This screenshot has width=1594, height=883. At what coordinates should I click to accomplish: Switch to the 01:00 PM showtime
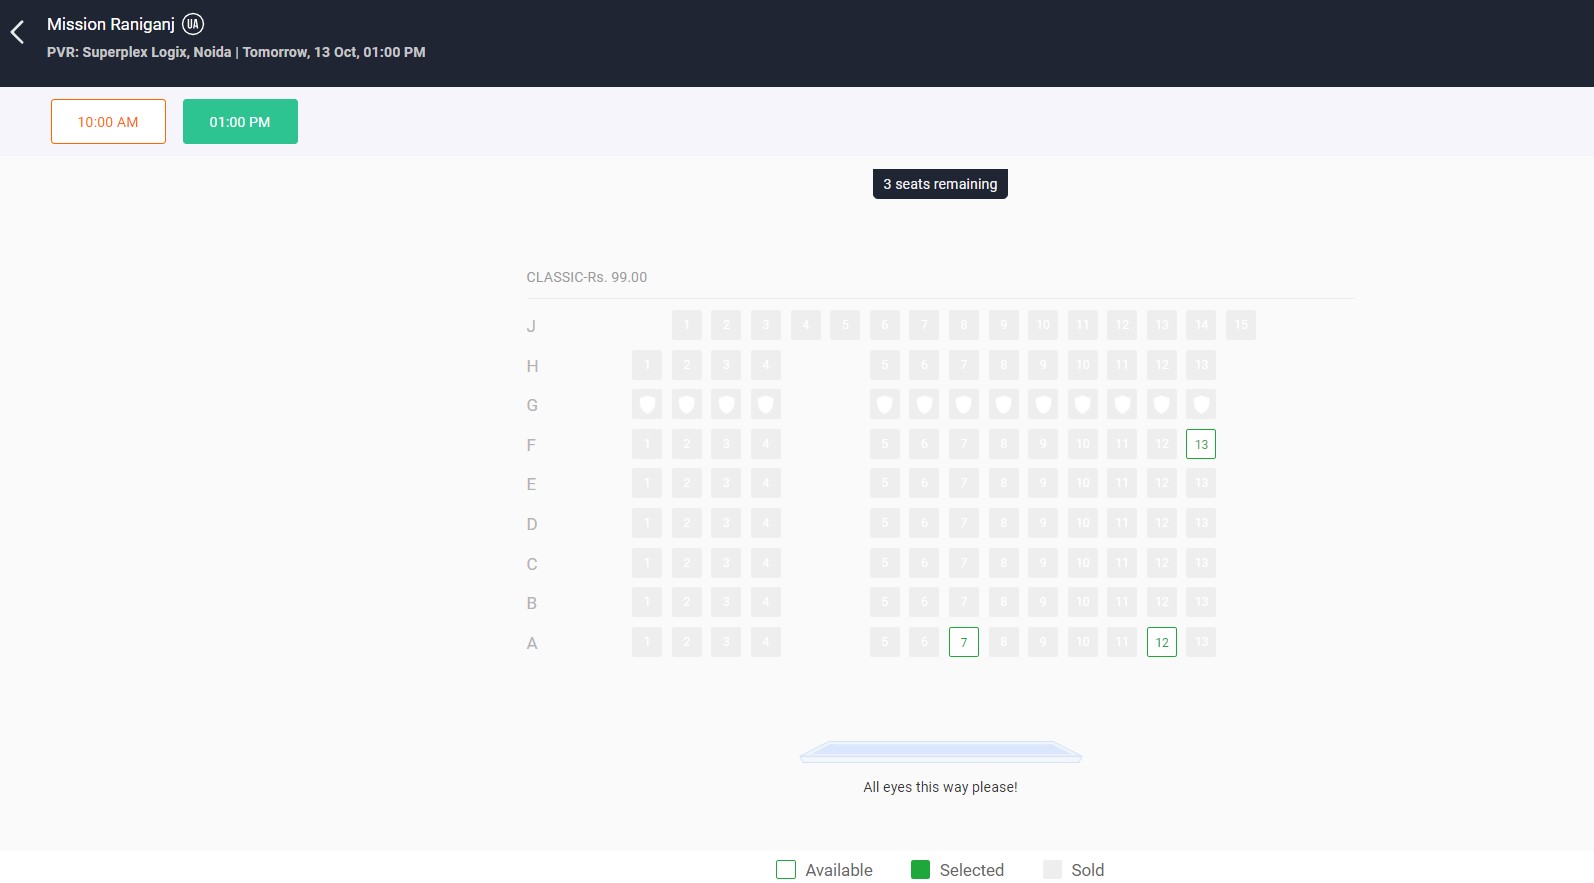point(240,122)
